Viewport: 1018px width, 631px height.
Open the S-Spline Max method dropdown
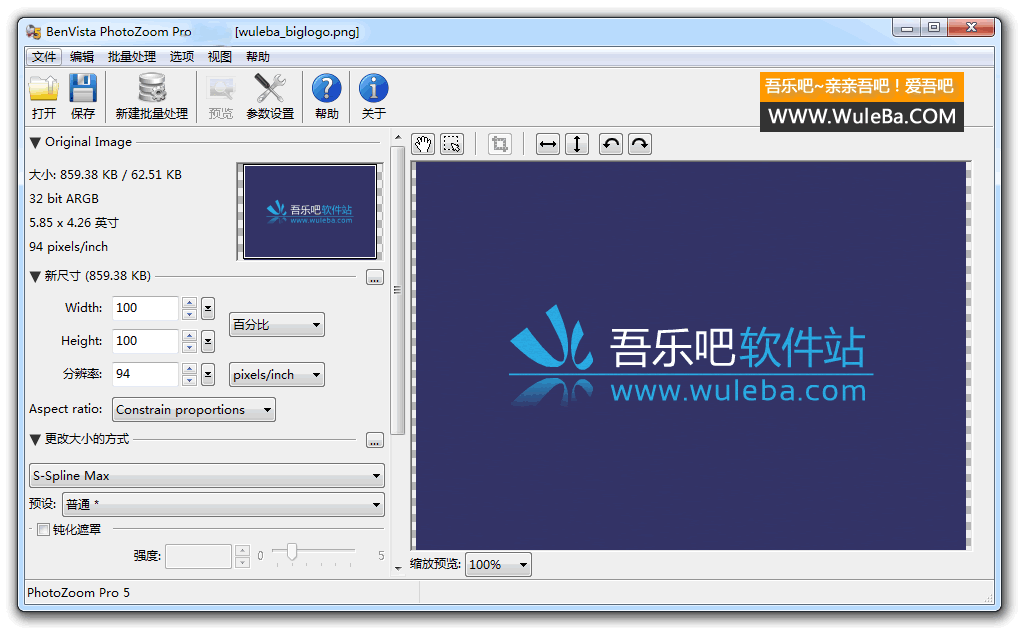[206, 476]
